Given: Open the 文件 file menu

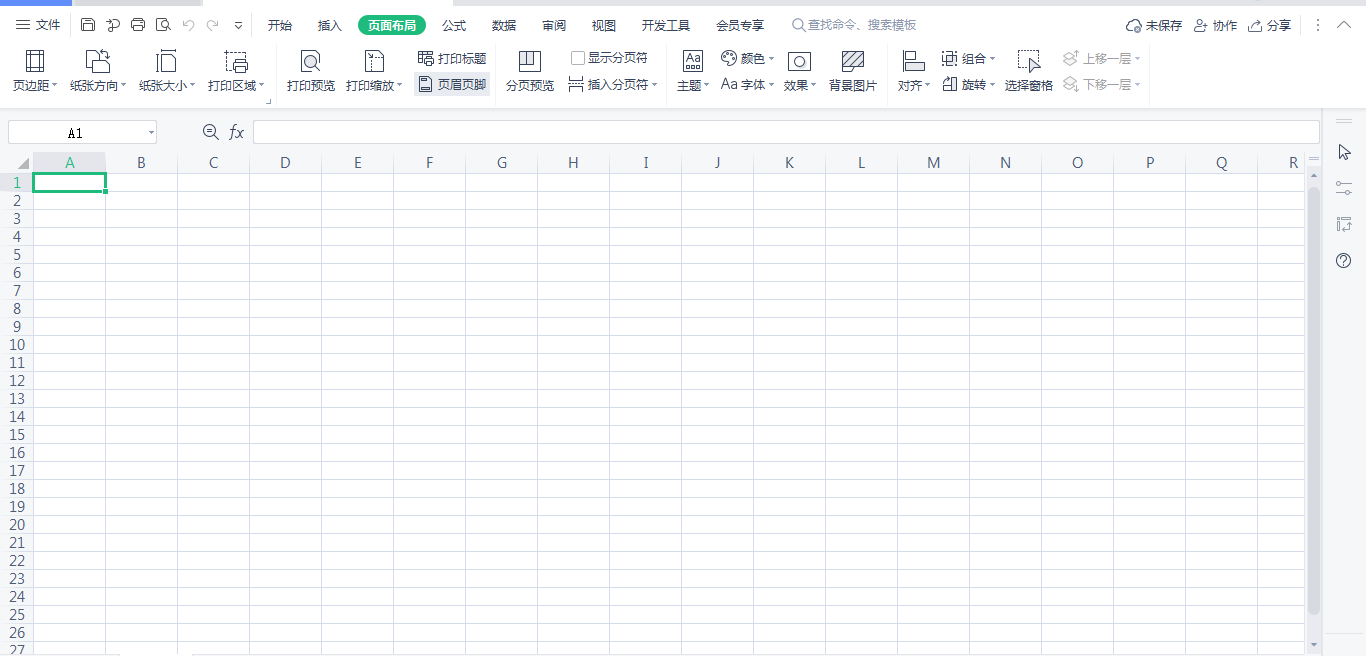Looking at the screenshot, I should [x=38, y=25].
